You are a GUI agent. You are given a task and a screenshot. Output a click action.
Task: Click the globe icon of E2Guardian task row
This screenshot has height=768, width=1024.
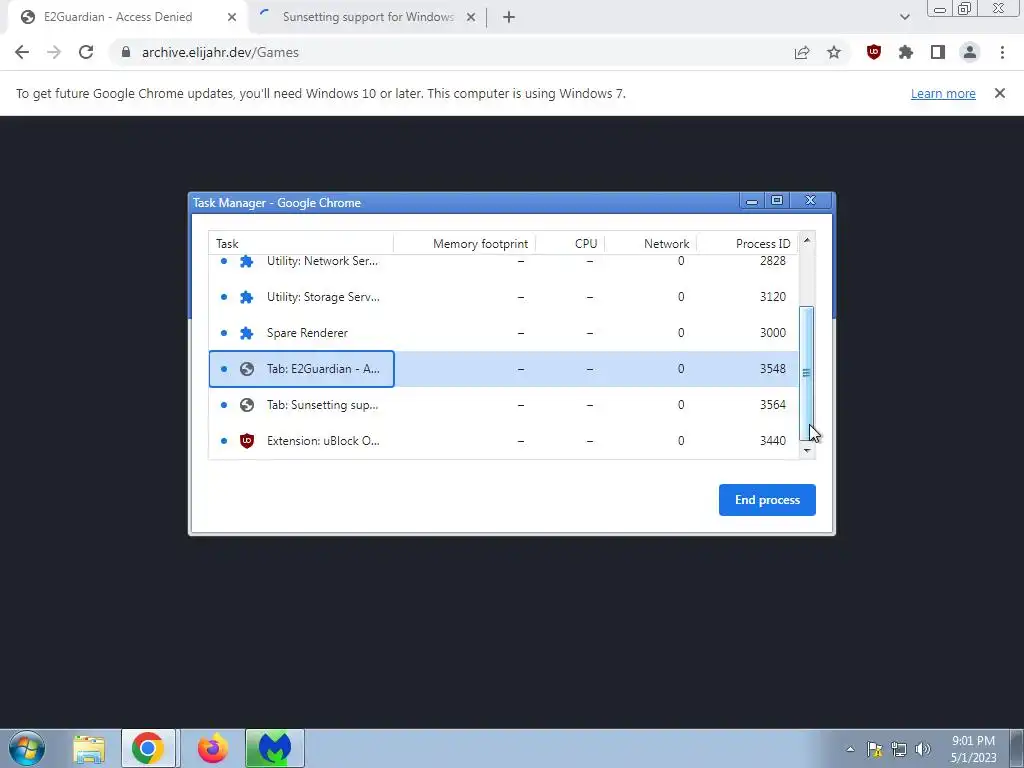click(246, 369)
